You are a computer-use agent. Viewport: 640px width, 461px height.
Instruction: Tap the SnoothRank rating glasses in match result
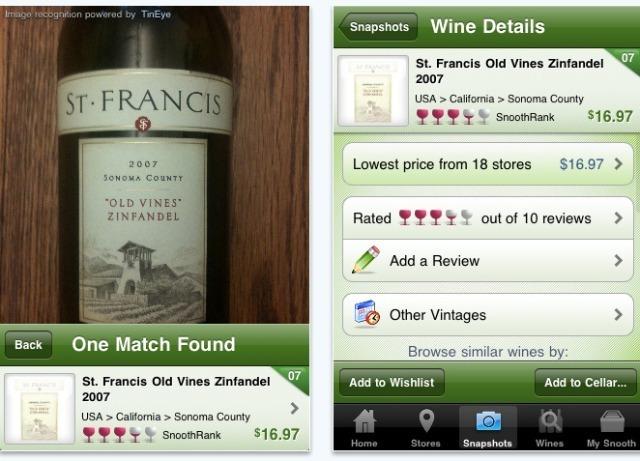point(119,435)
